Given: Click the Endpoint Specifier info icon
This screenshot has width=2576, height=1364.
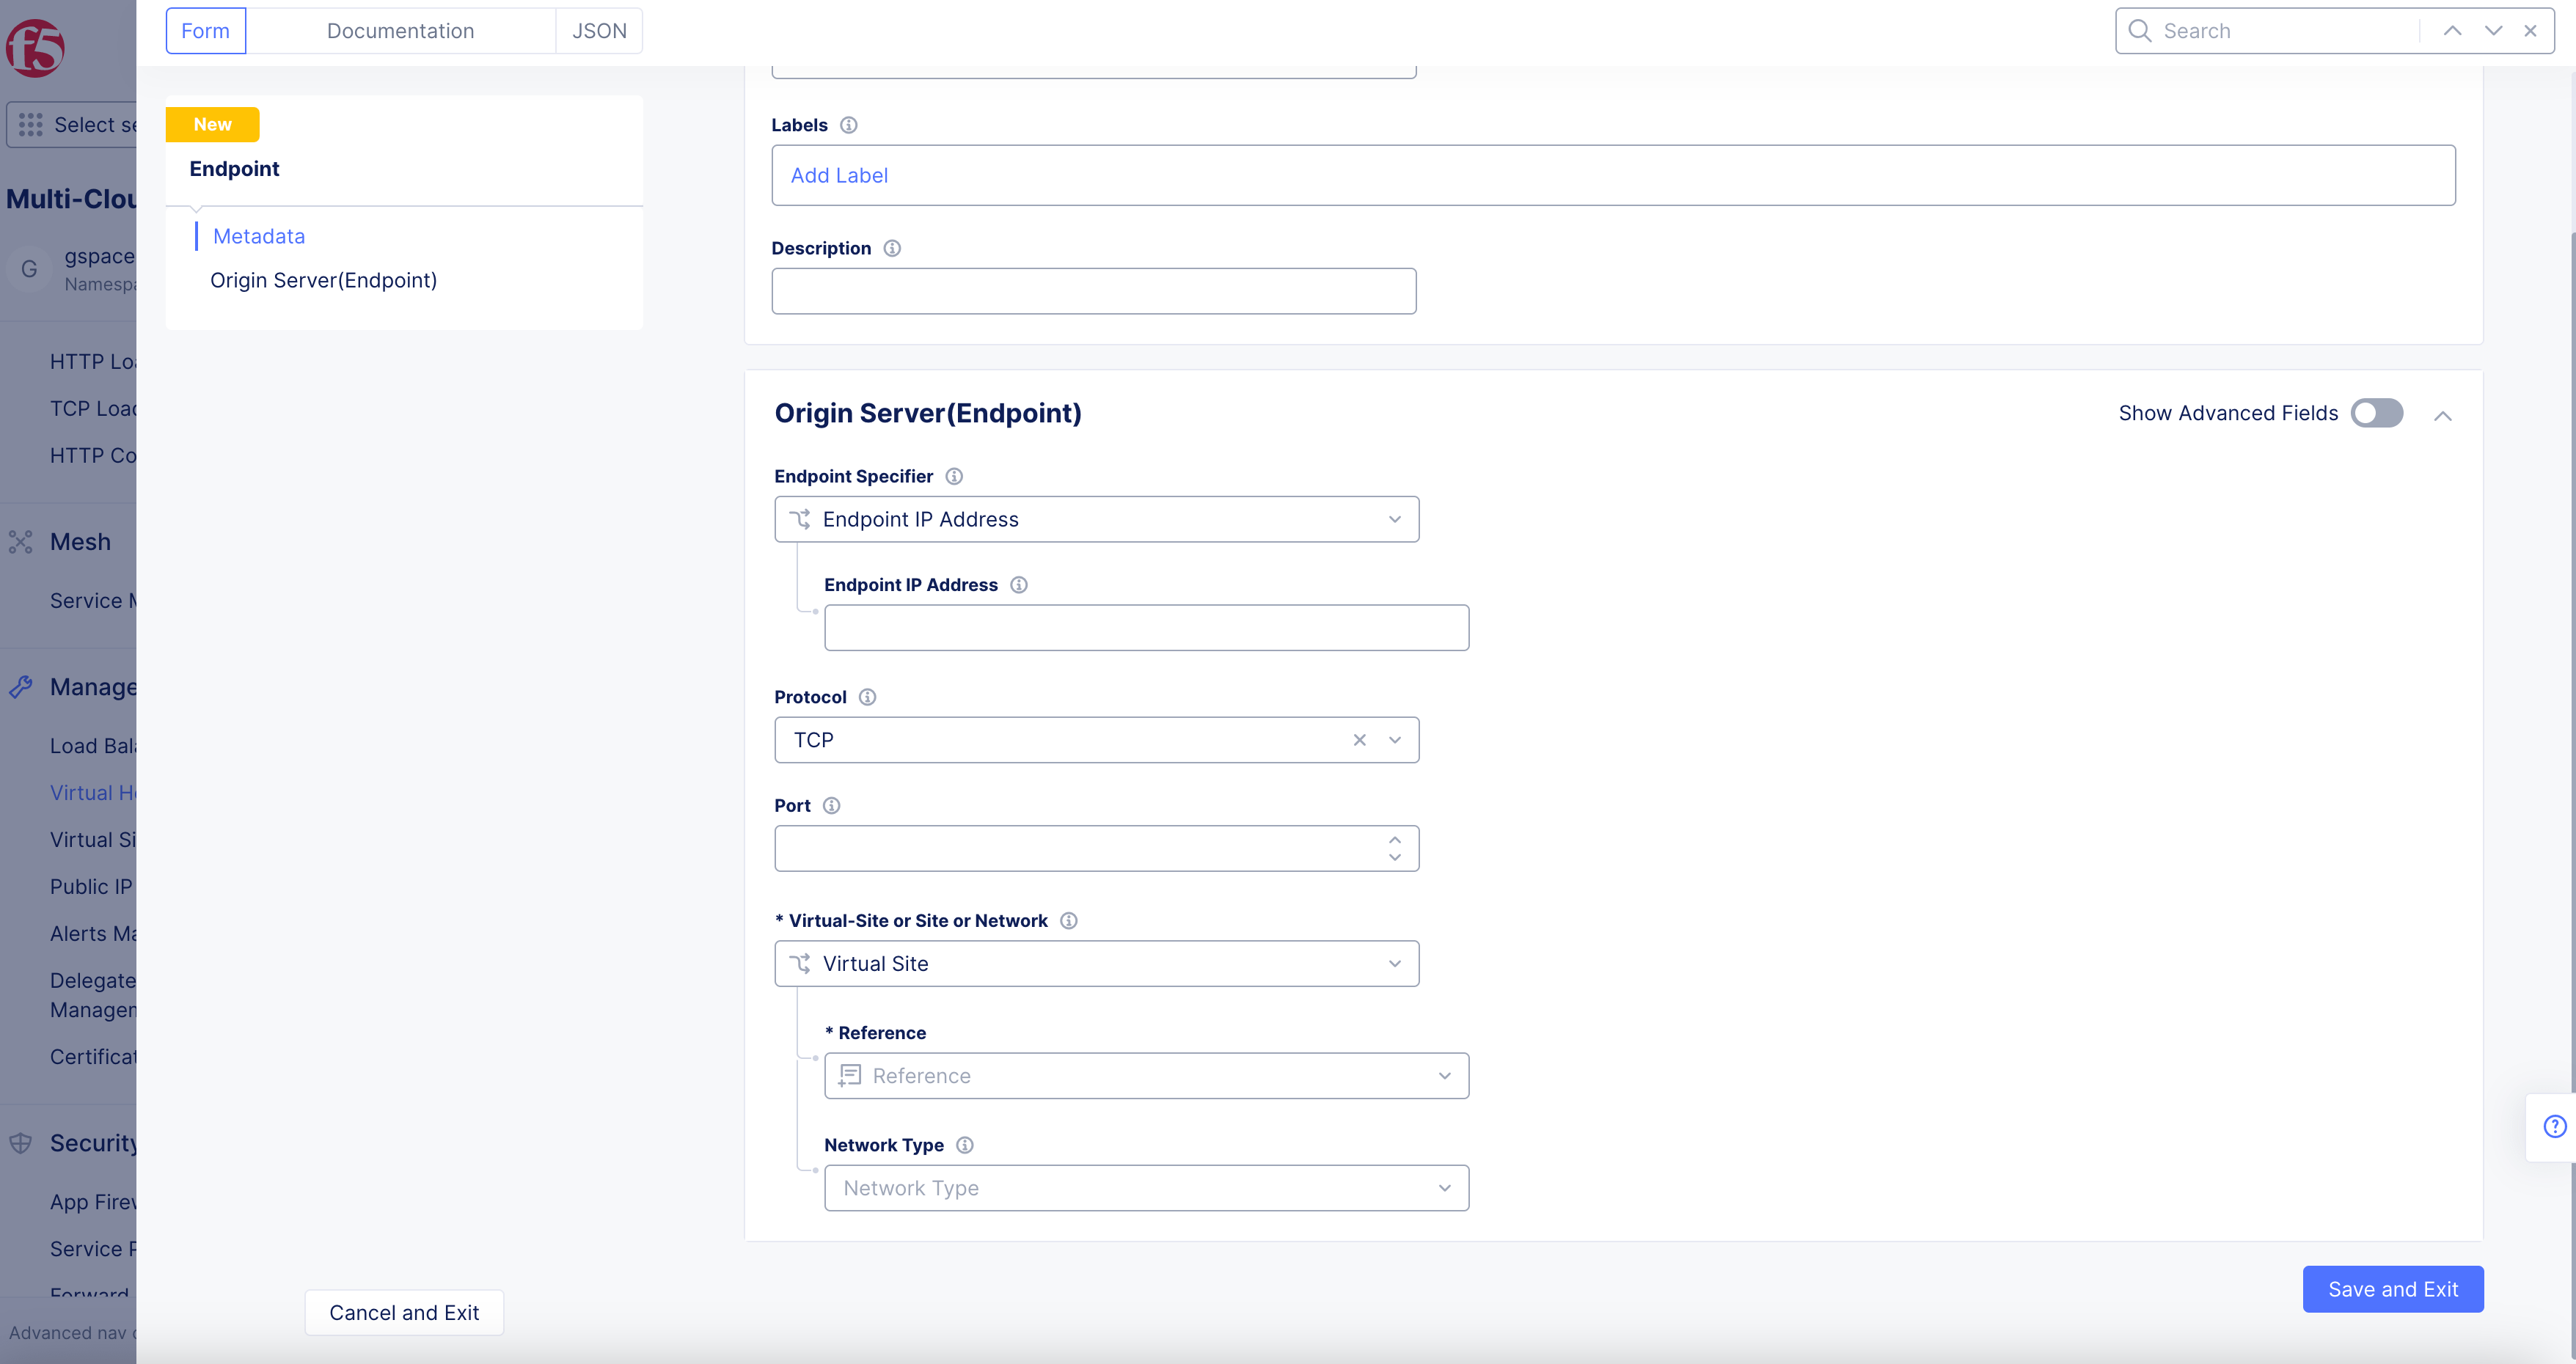Looking at the screenshot, I should coord(954,476).
